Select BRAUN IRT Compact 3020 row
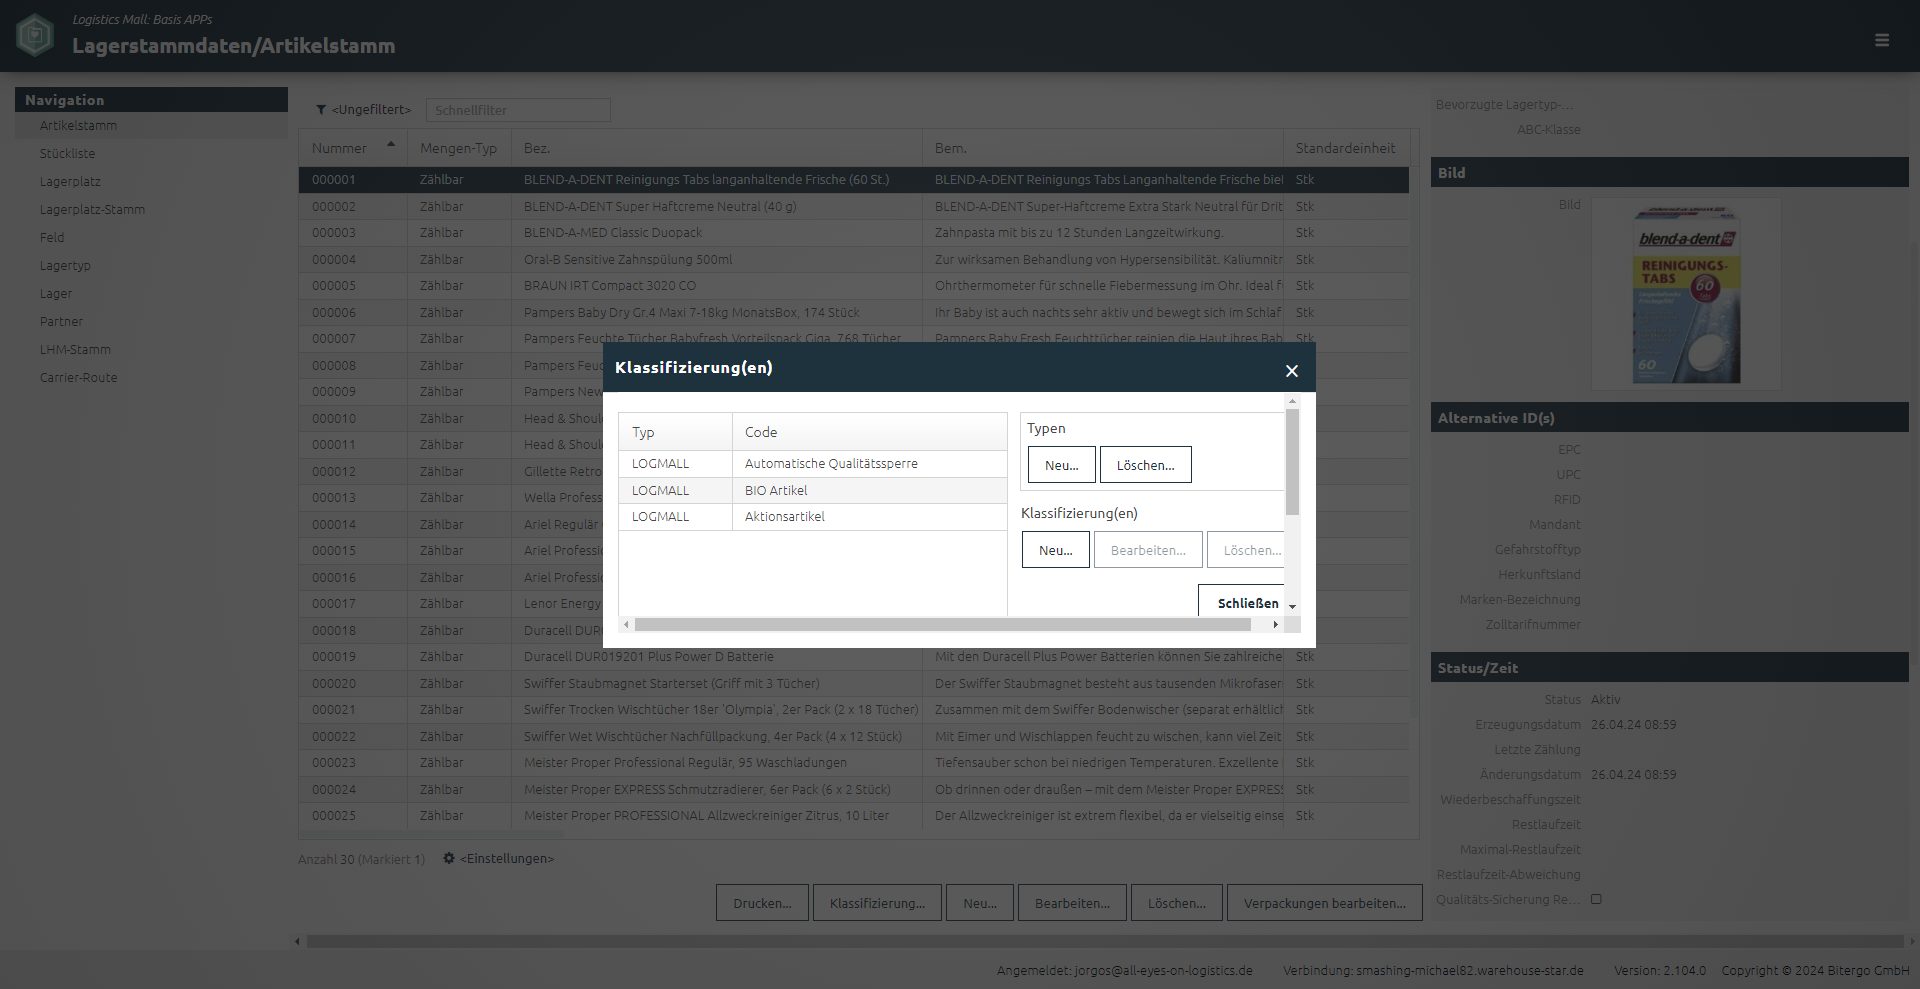The image size is (1920, 989). point(854,286)
